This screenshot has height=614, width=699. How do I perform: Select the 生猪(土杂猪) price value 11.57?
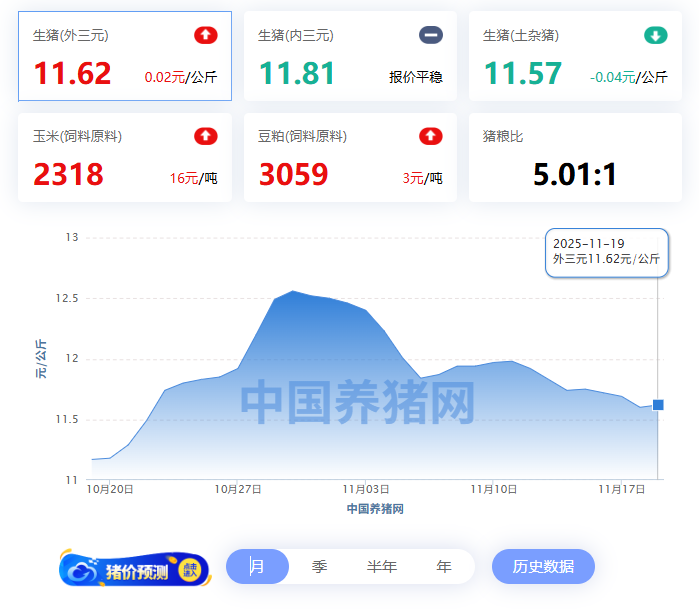pyautogui.click(x=523, y=74)
